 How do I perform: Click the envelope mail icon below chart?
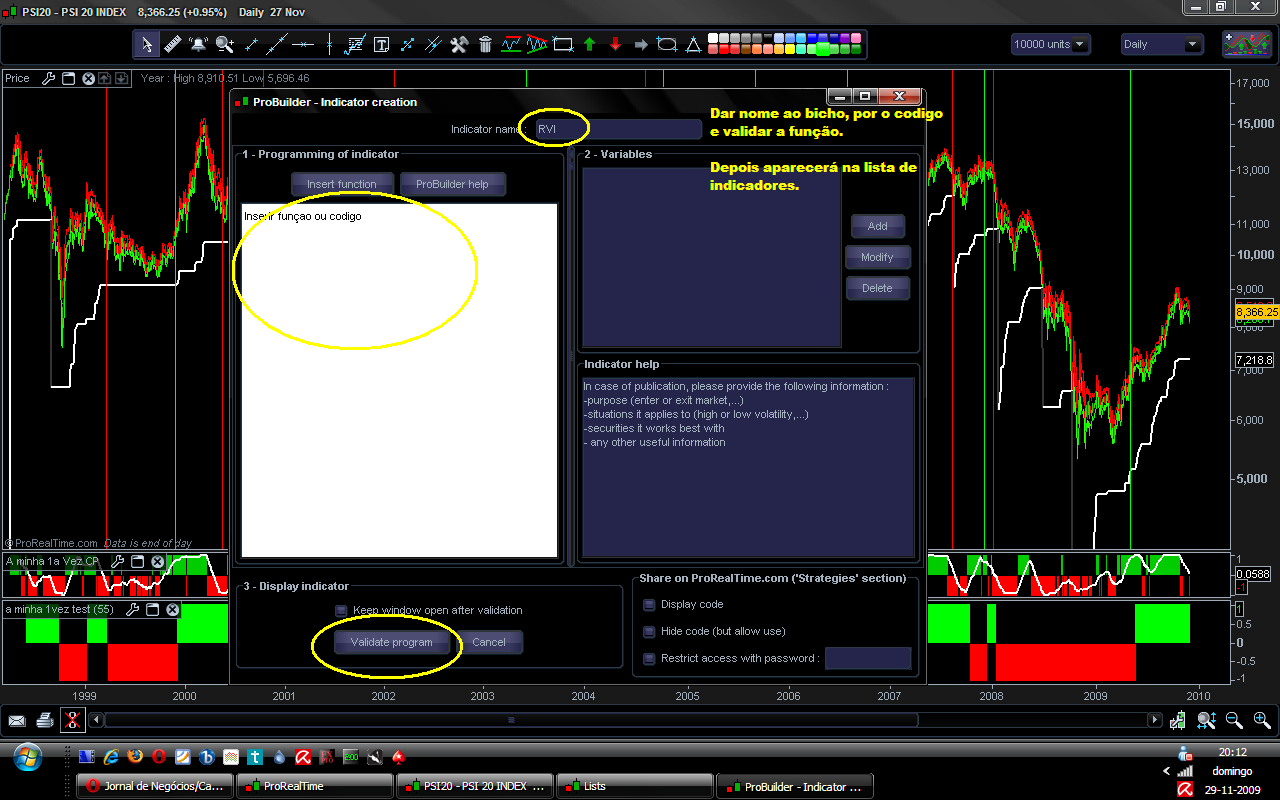[x=17, y=719]
